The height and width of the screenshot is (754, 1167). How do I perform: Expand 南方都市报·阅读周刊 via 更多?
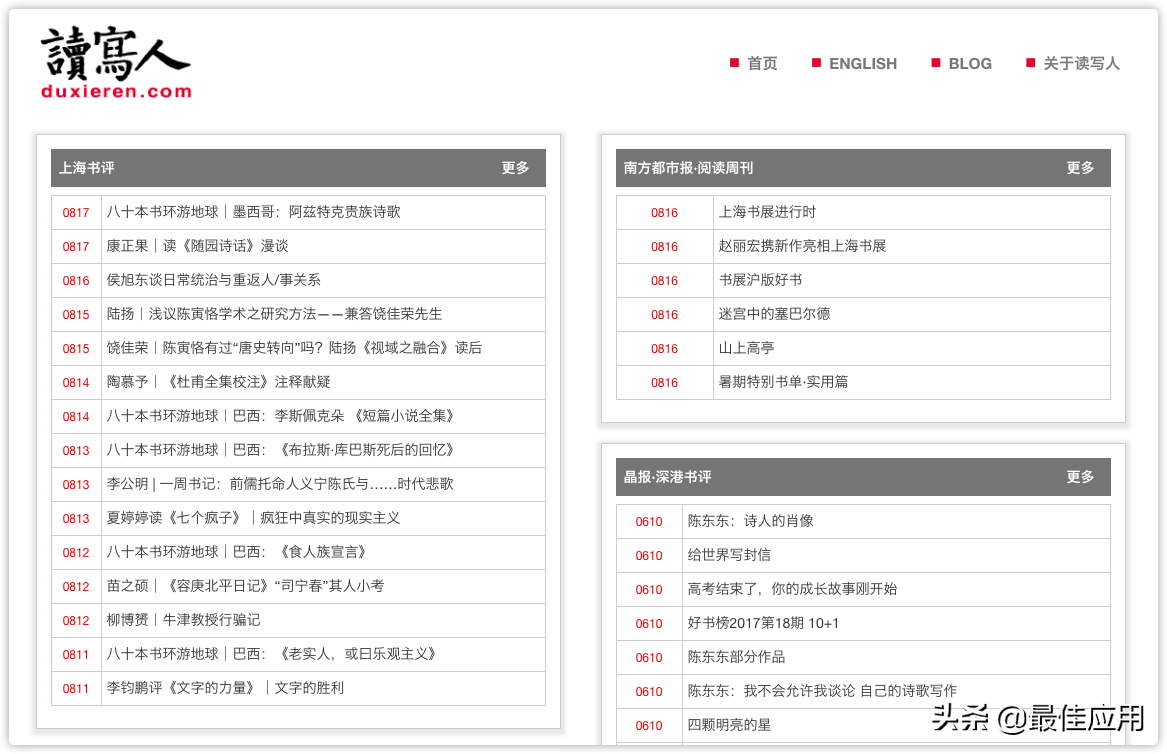[1080, 168]
